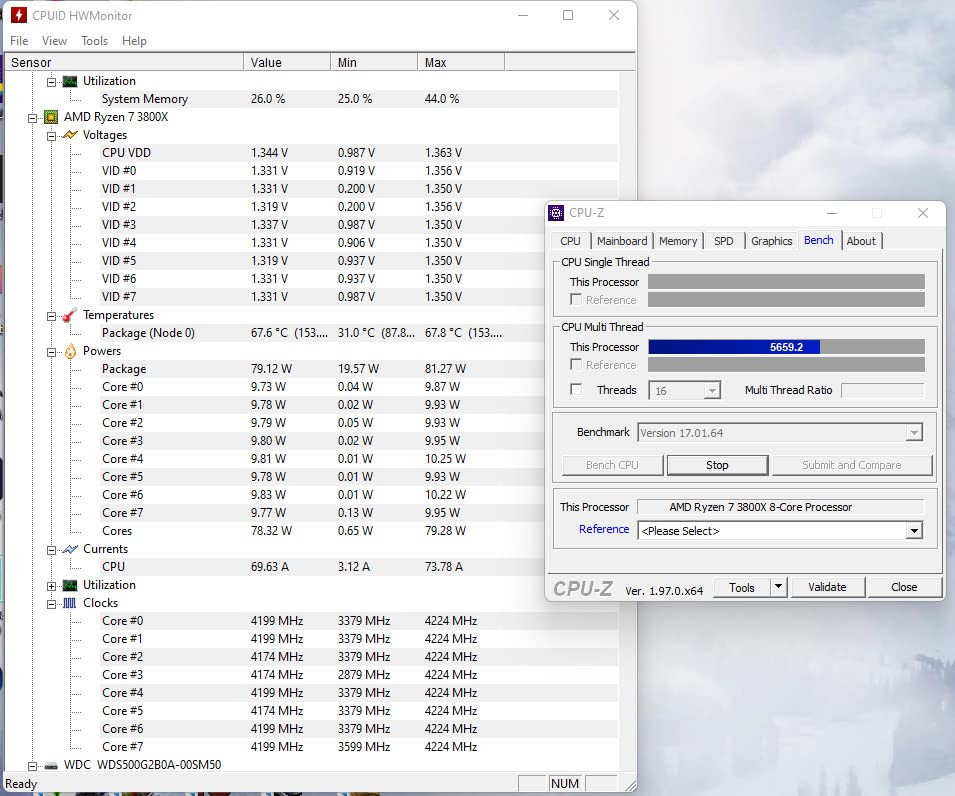
Task: Open the Benchmark version dropdown
Action: point(914,433)
